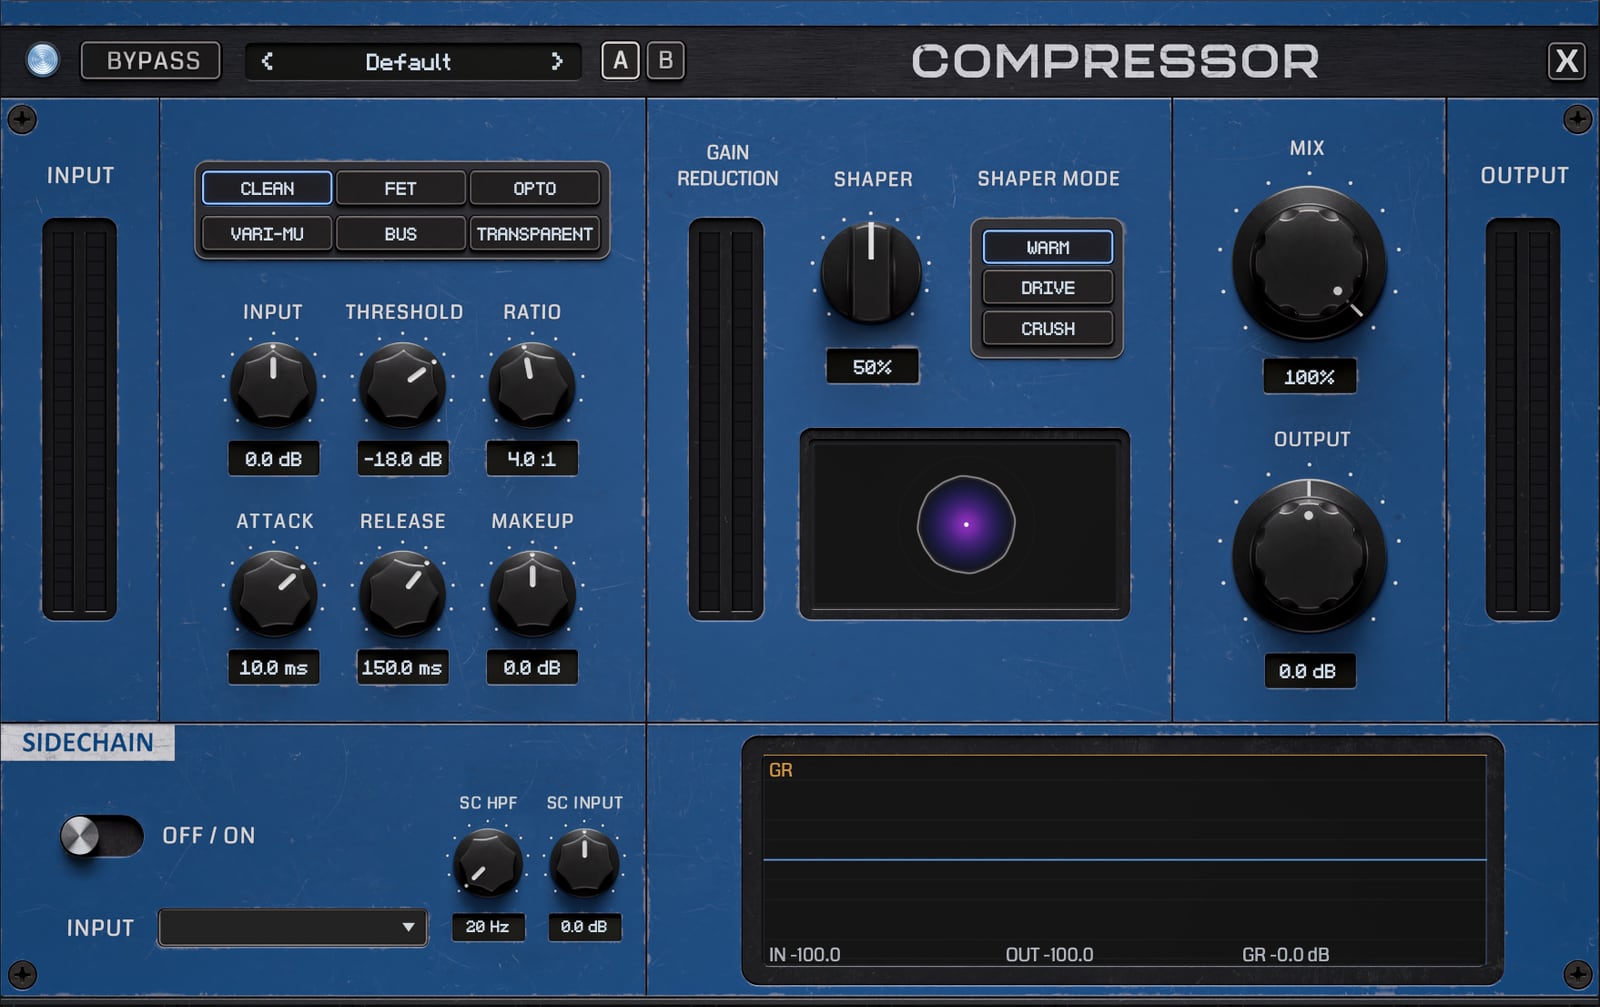The width and height of the screenshot is (1600, 1007).
Task: Open the Default preset name menu
Action: click(x=408, y=62)
